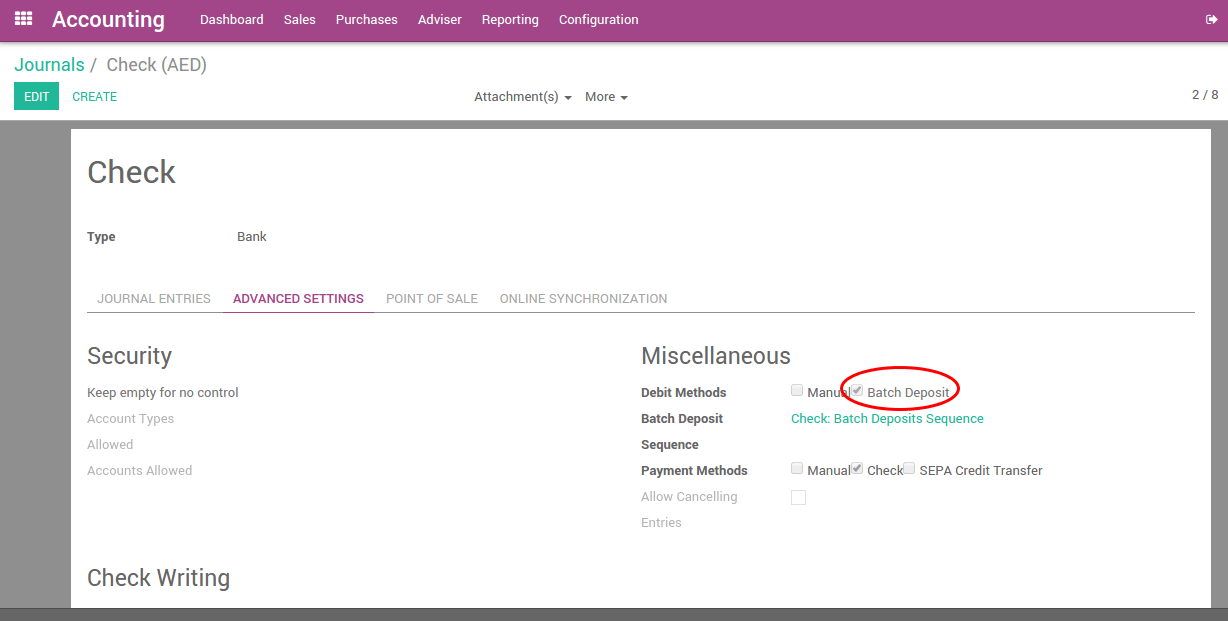Go back to Journals breadcrumb
This screenshot has width=1228, height=621.
point(49,65)
